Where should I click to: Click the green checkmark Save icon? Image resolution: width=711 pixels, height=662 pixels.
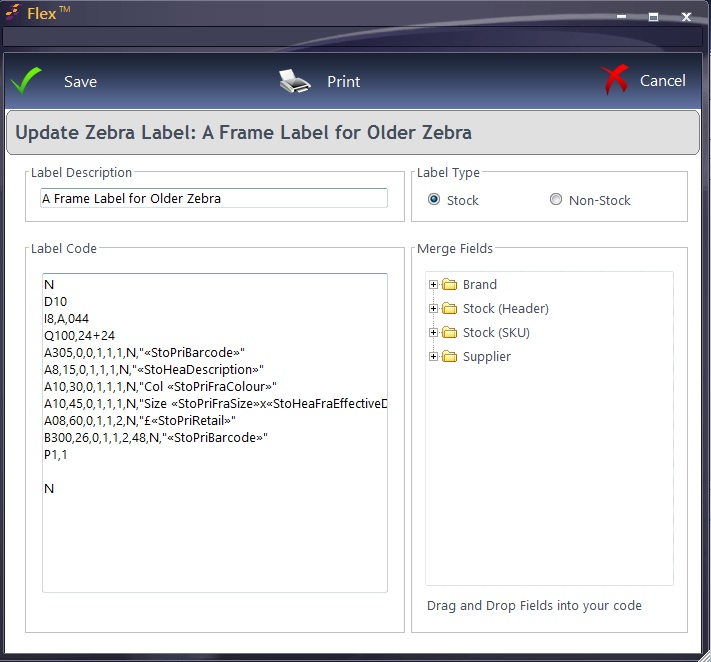coord(26,81)
